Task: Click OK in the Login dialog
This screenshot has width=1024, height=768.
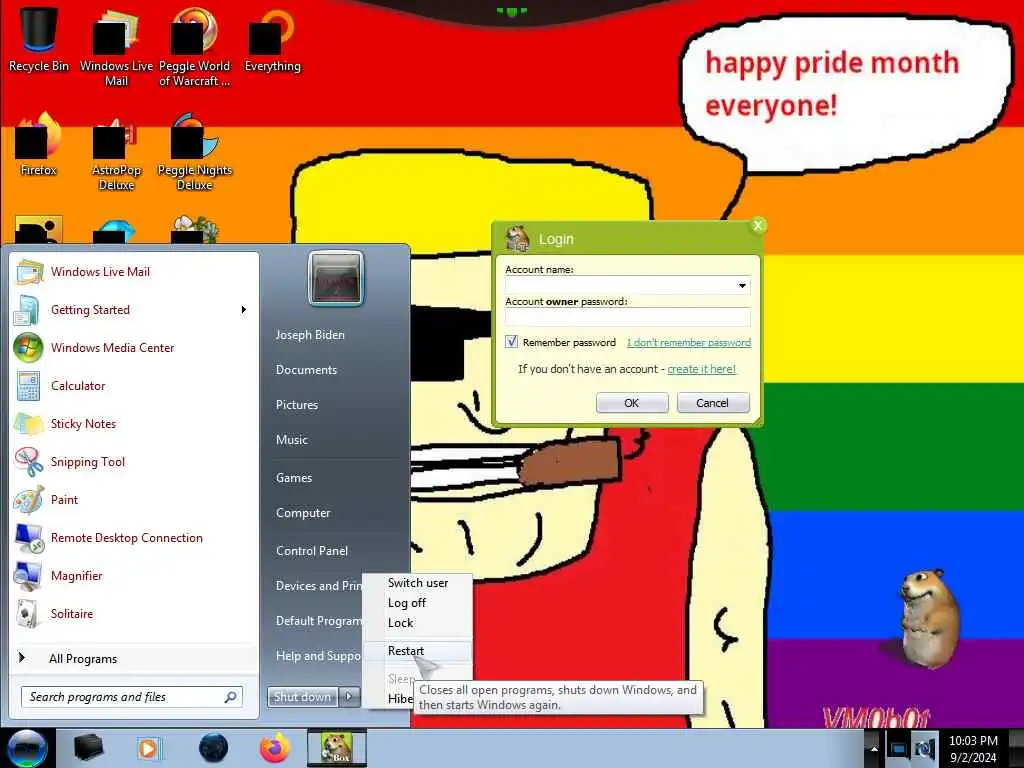Action: pyautogui.click(x=632, y=403)
